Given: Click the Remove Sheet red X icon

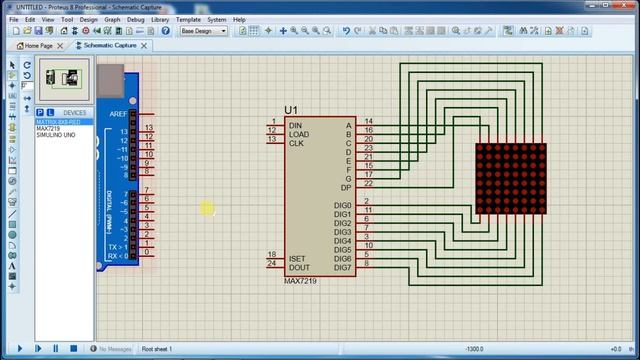Looking at the screenshot, I should coord(560,31).
